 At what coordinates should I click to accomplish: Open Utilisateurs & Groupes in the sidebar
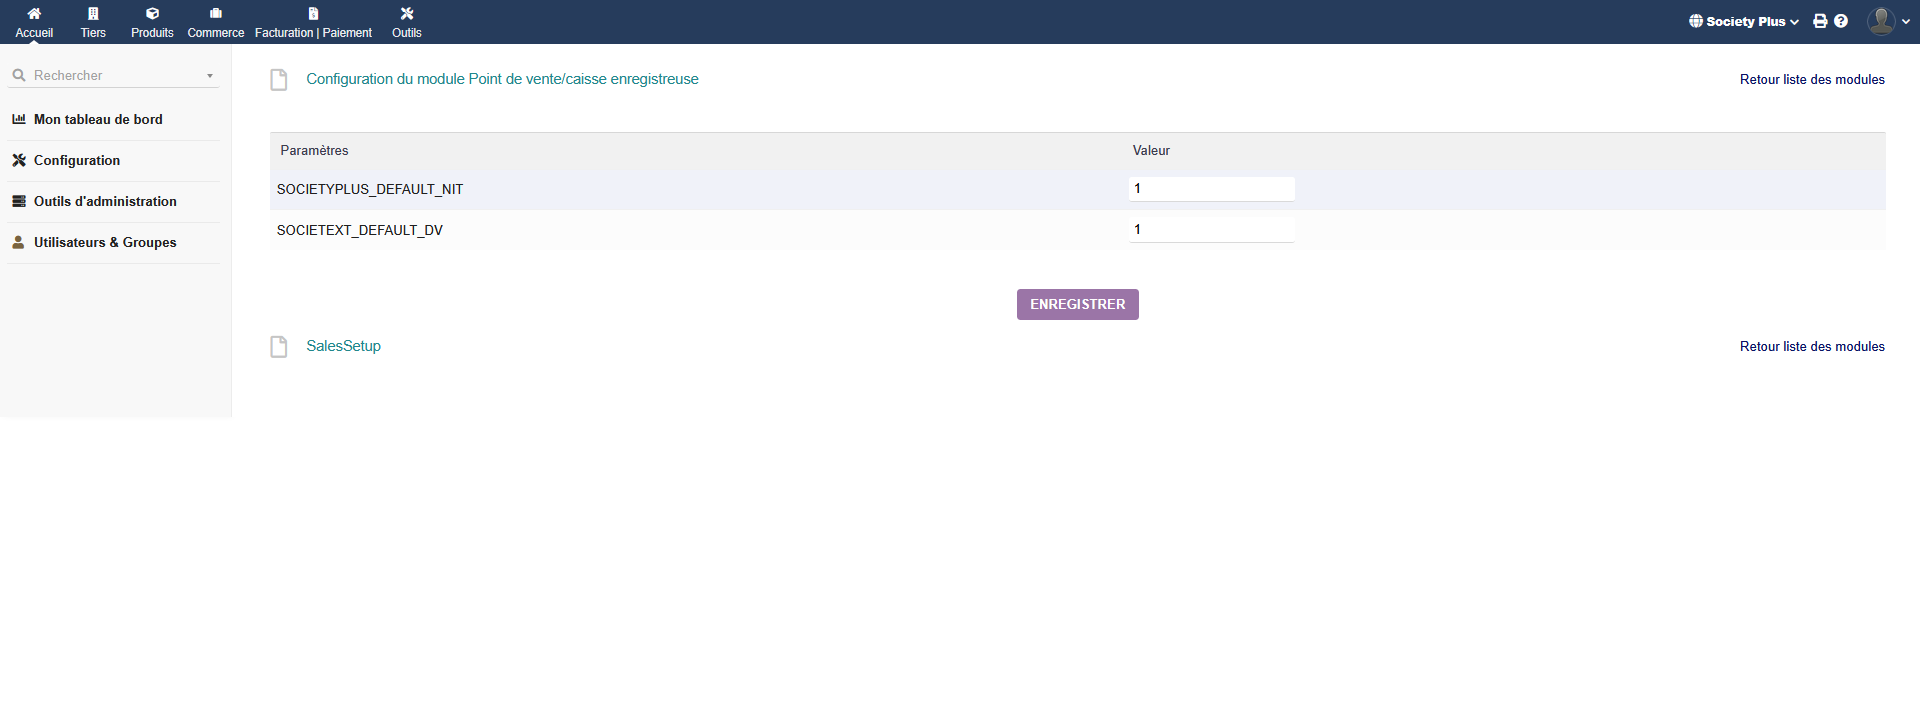[105, 242]
